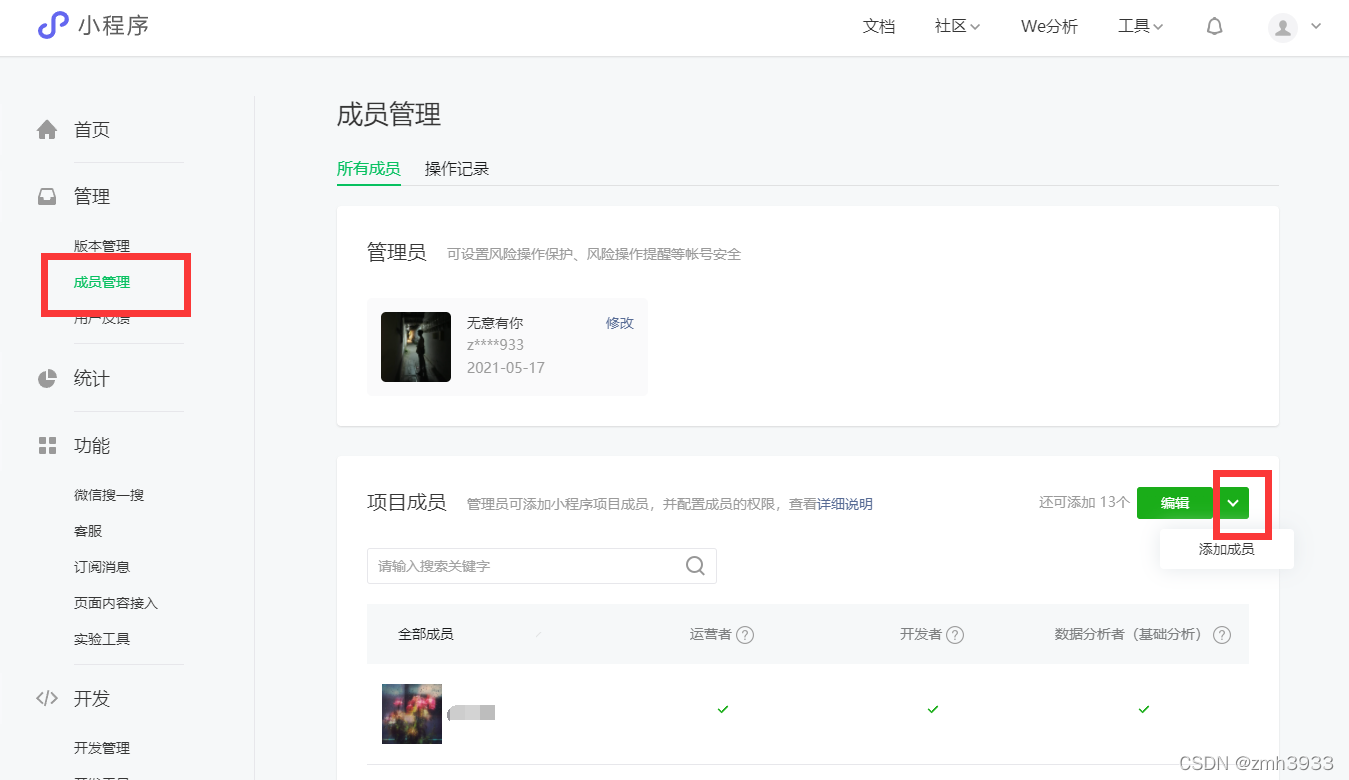Select the 管理 sidebar section

click(x=92, y=197)
